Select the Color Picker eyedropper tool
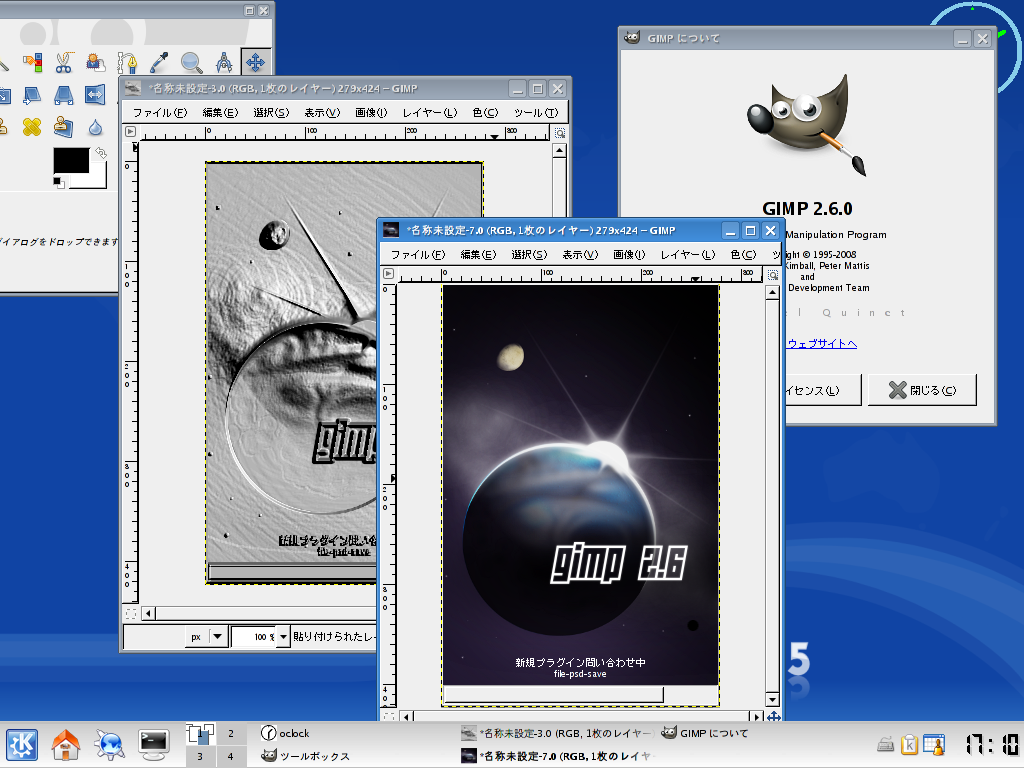 pos(159,63)
